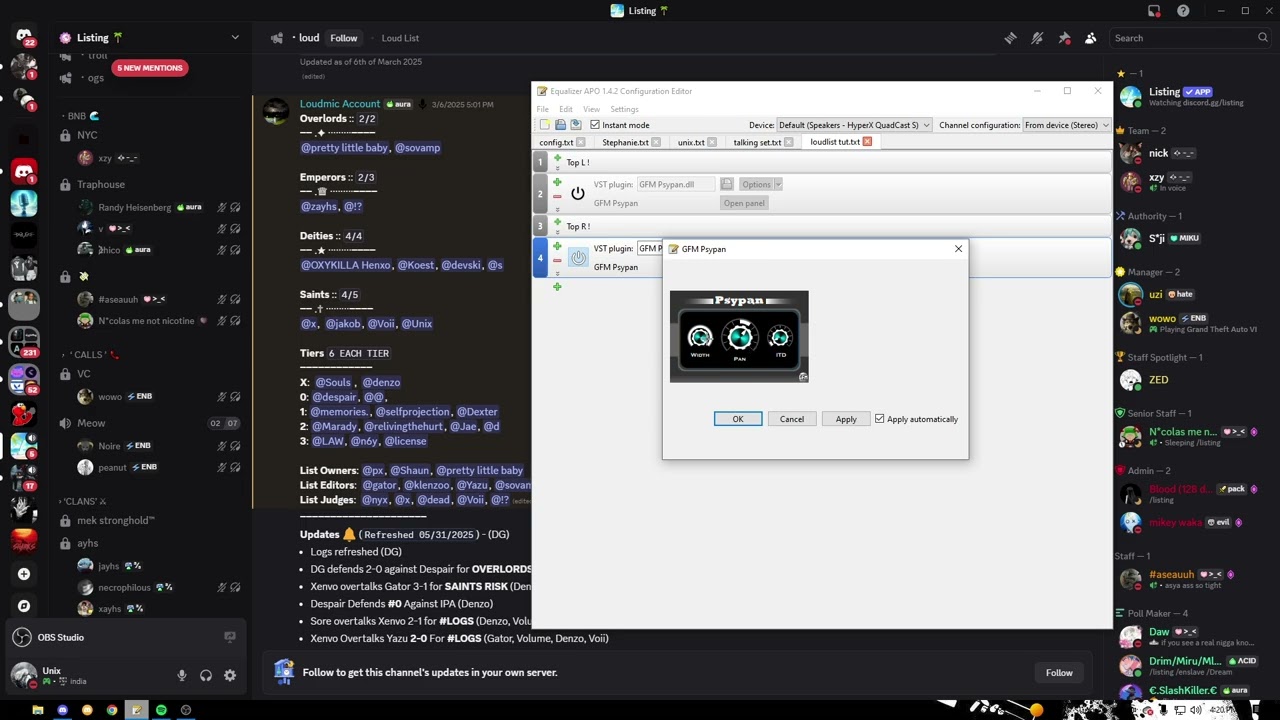Expand the 'CLANS' channel category
1280x720 pixels.
(83, 501)
